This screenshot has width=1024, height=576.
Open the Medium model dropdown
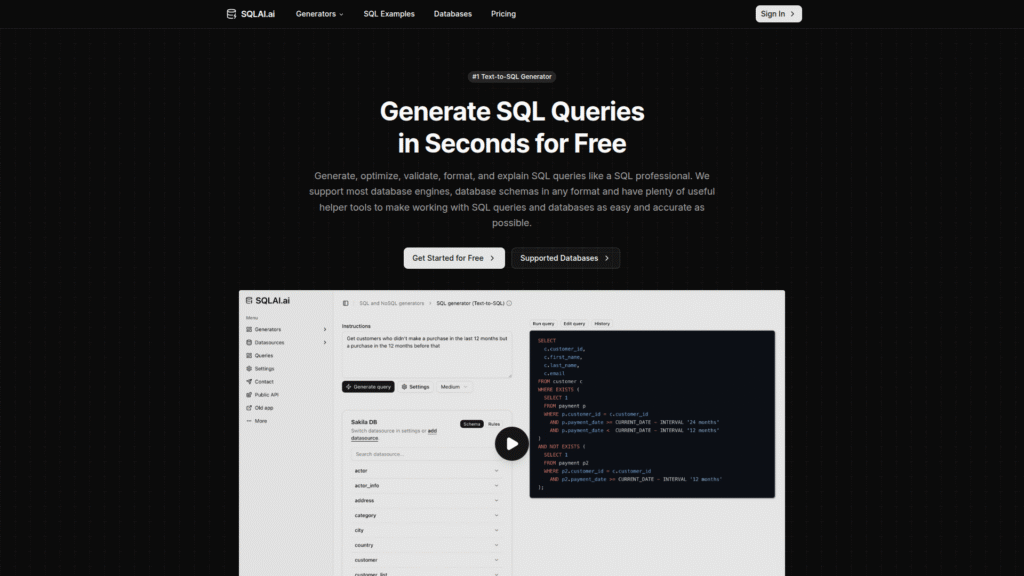tap(454, 387)
